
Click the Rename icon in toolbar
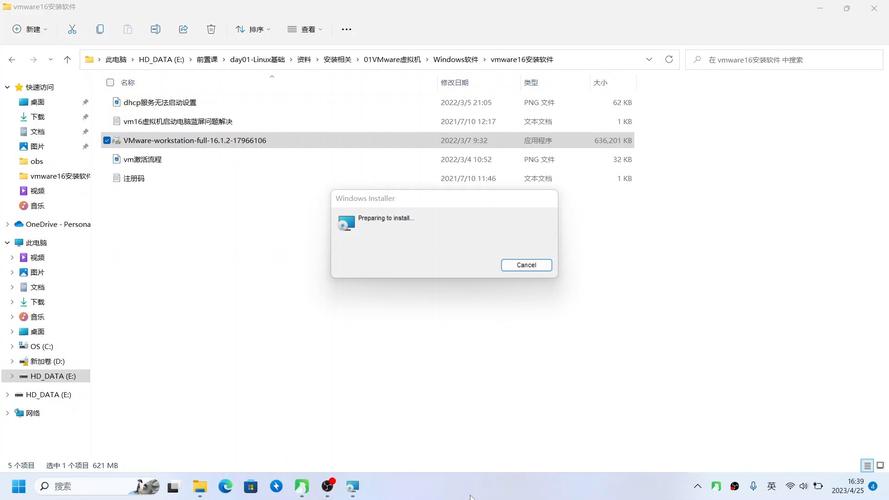155,29
